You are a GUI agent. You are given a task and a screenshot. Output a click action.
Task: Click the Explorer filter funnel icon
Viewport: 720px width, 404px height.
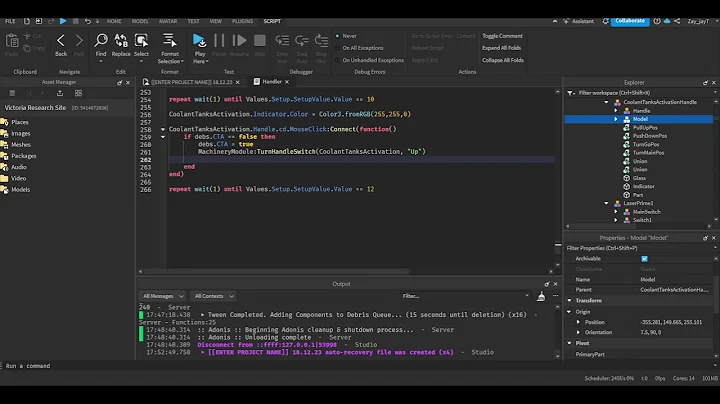tap(570, 93)
